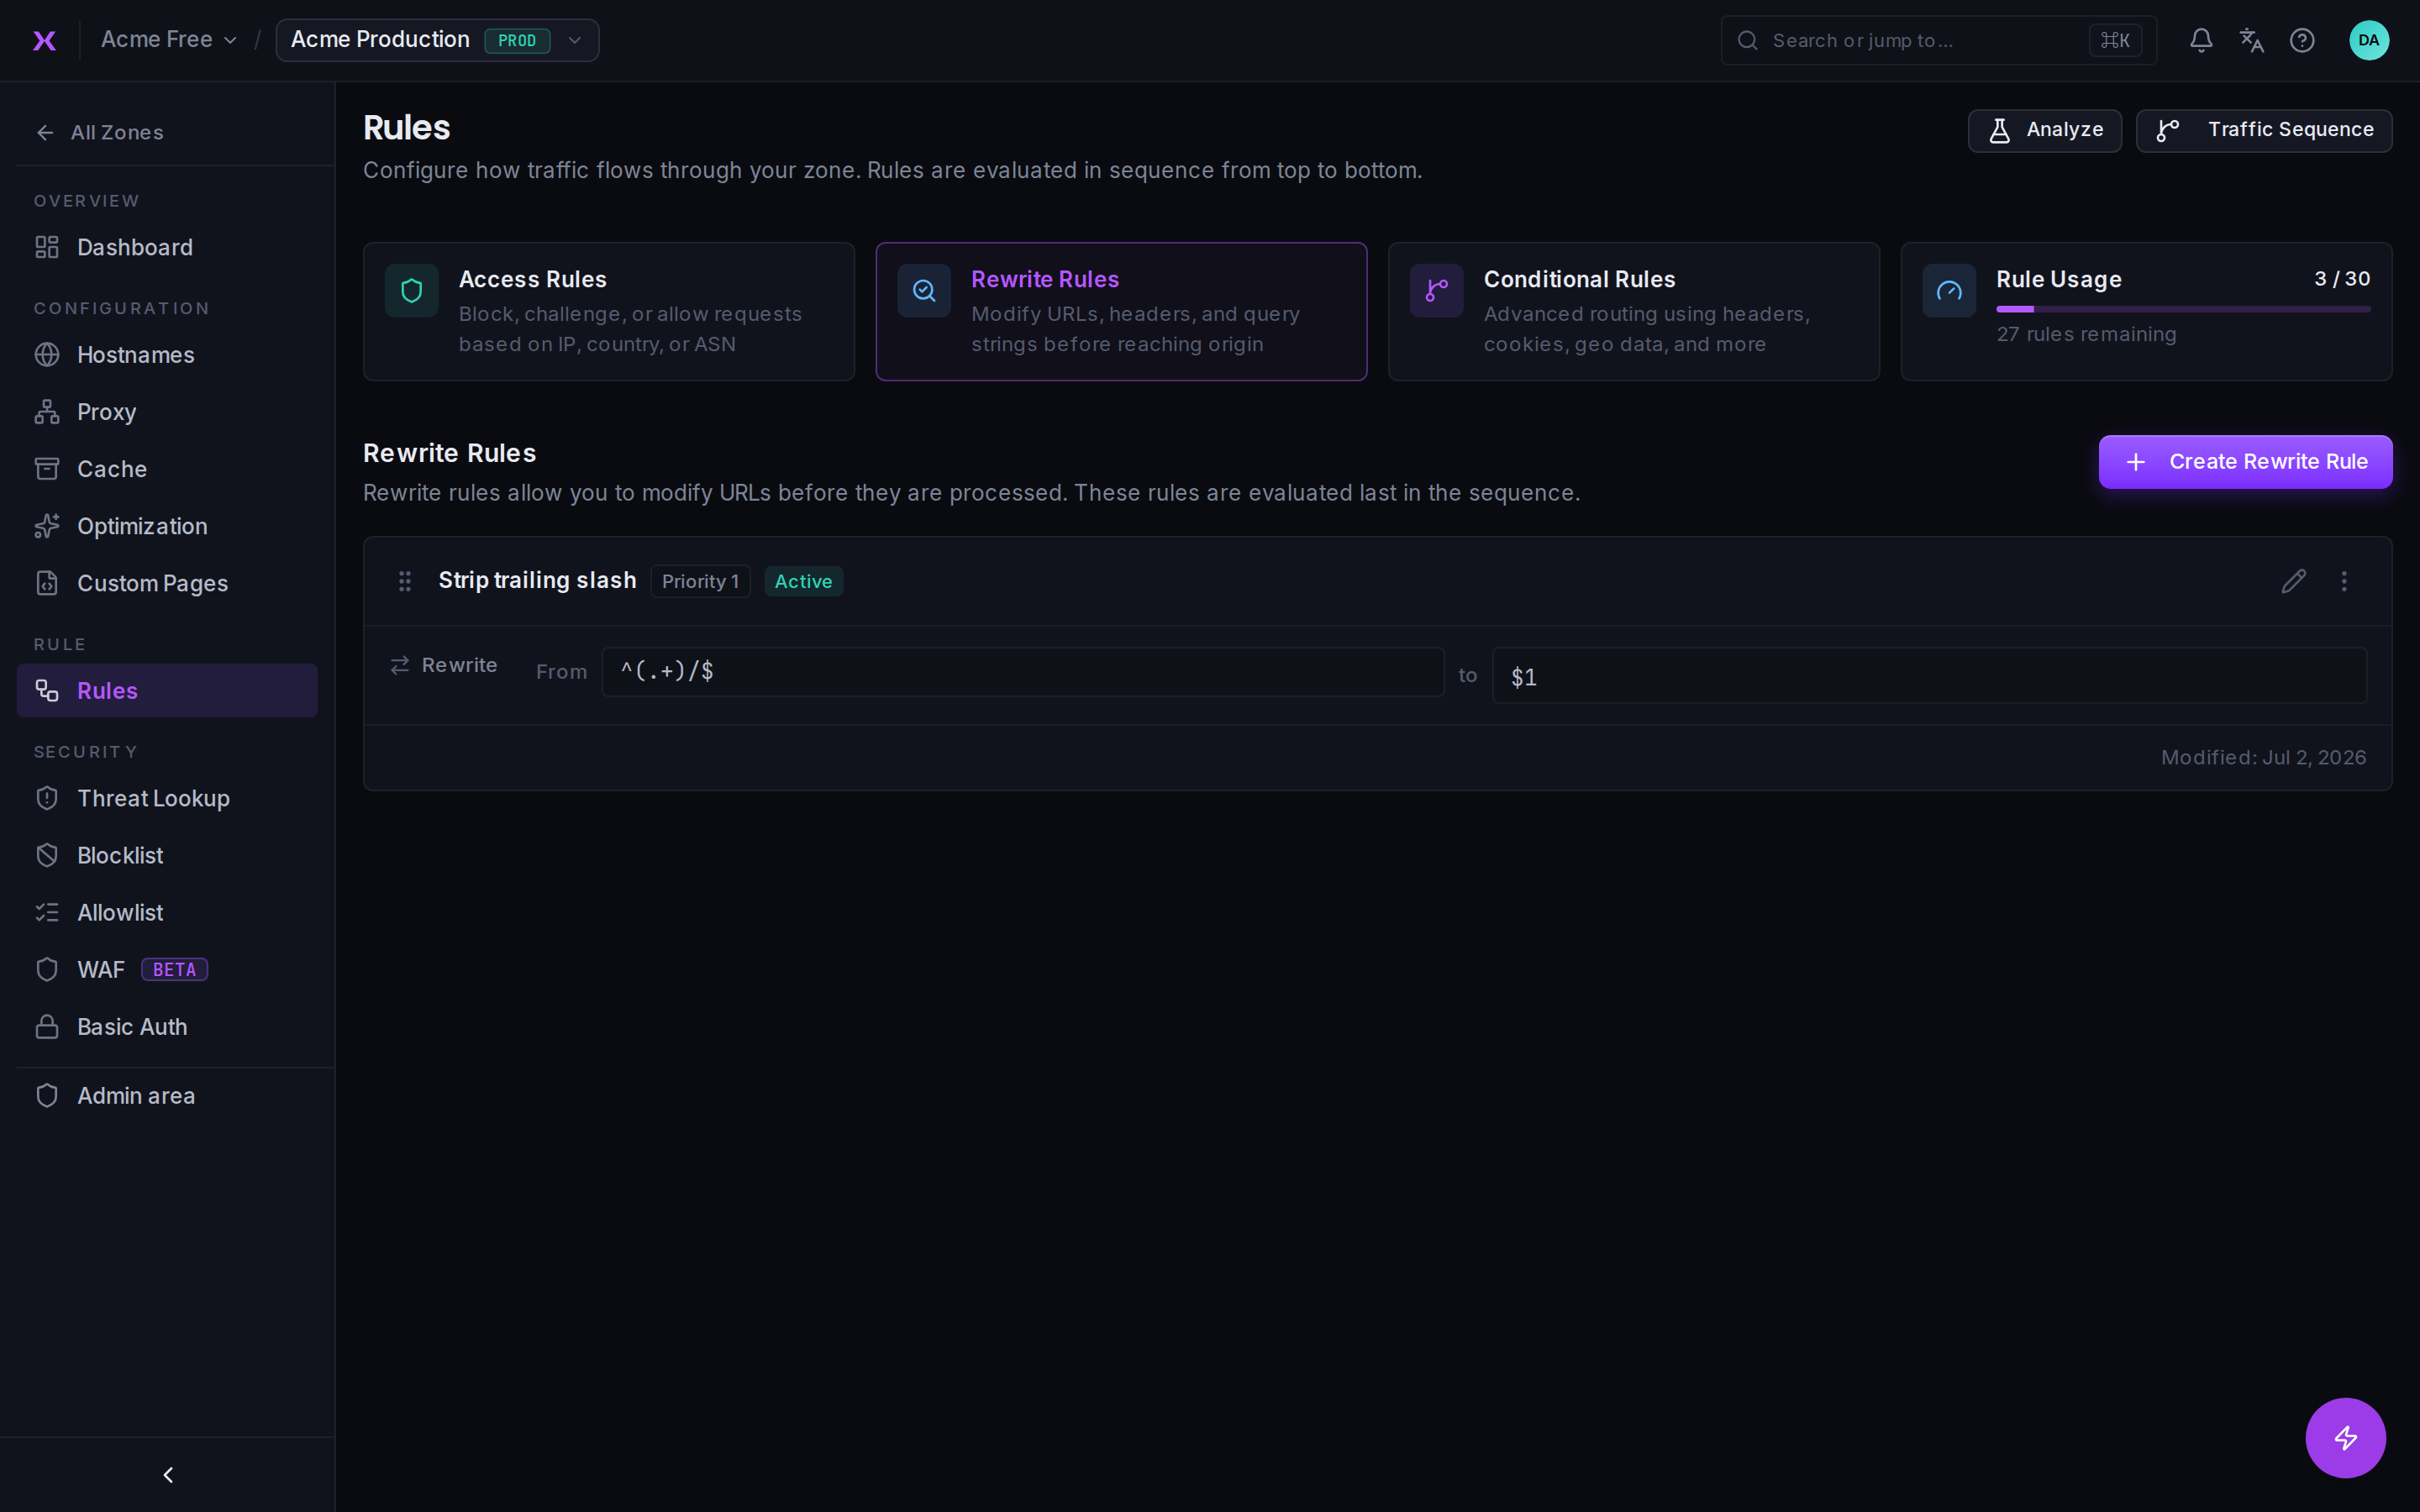The width and height of the screenshot is (2420, 1512).
Task: Click the X logo in the header
Action: (x=44, y=40)
